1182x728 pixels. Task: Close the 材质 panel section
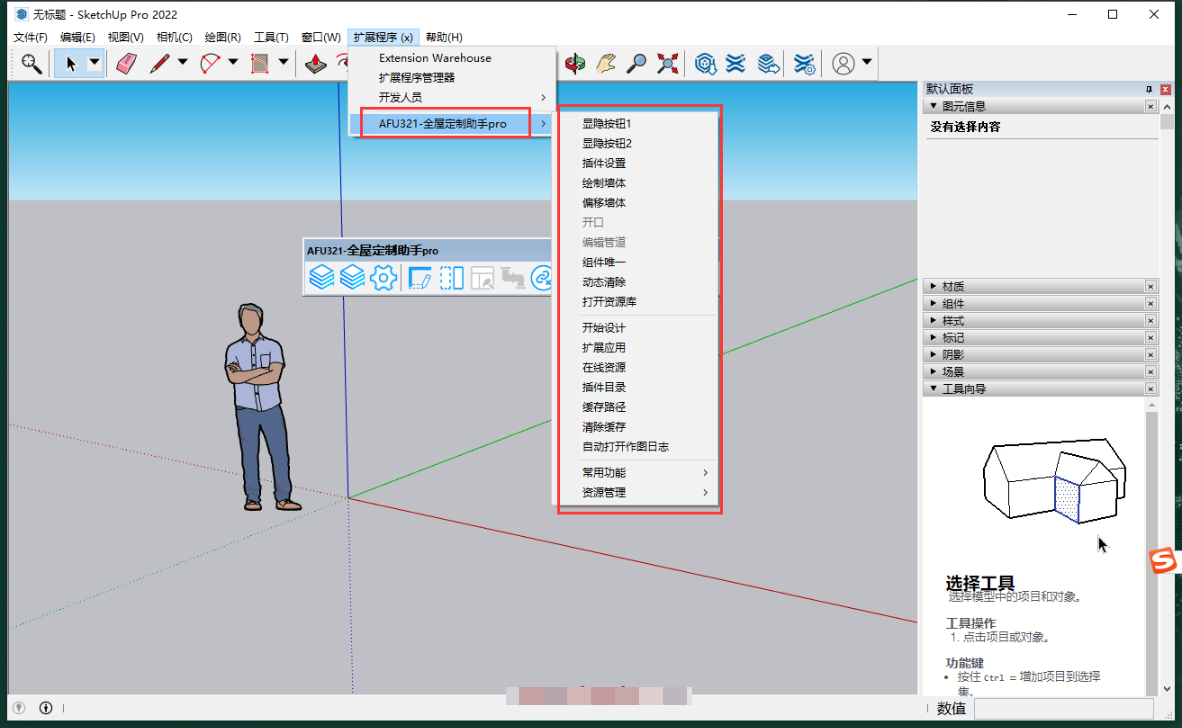(1150, 286)
